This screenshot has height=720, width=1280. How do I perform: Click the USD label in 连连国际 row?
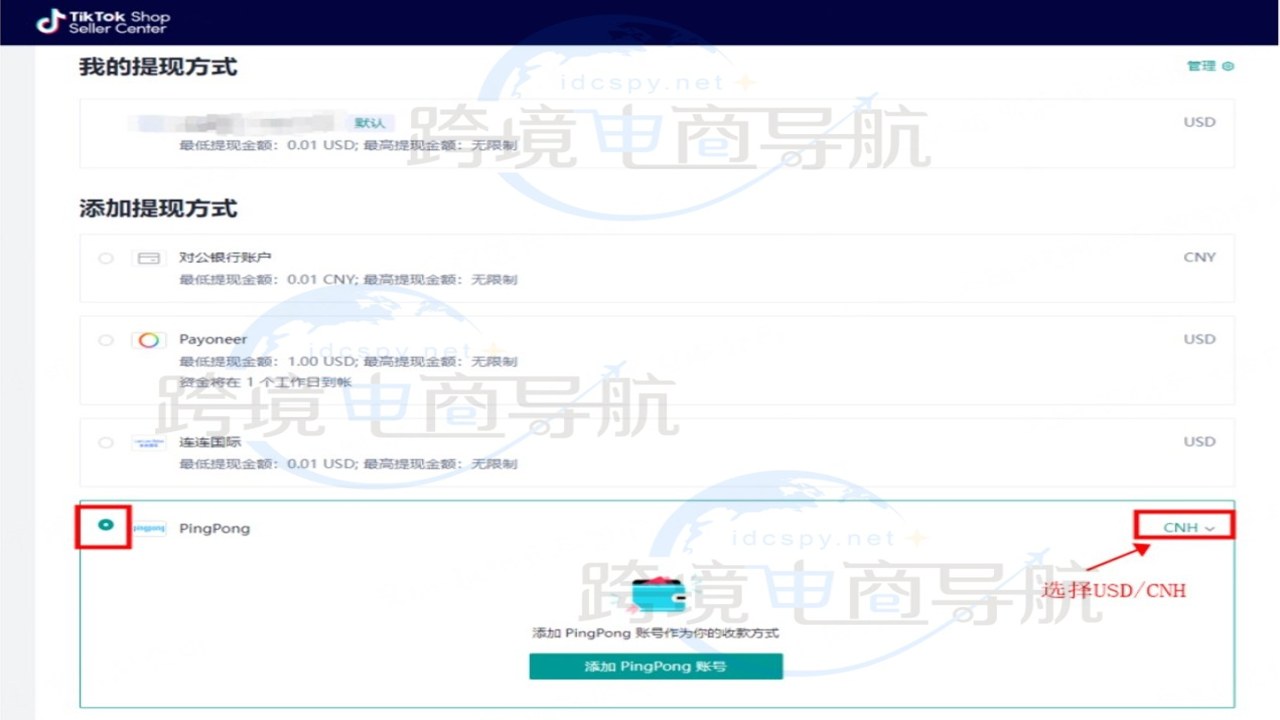tap(1199, 441)
